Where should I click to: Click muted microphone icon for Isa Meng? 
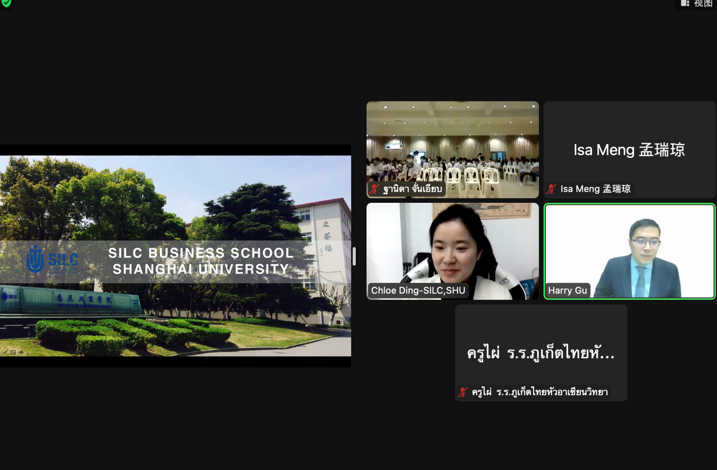pos(551,189)
